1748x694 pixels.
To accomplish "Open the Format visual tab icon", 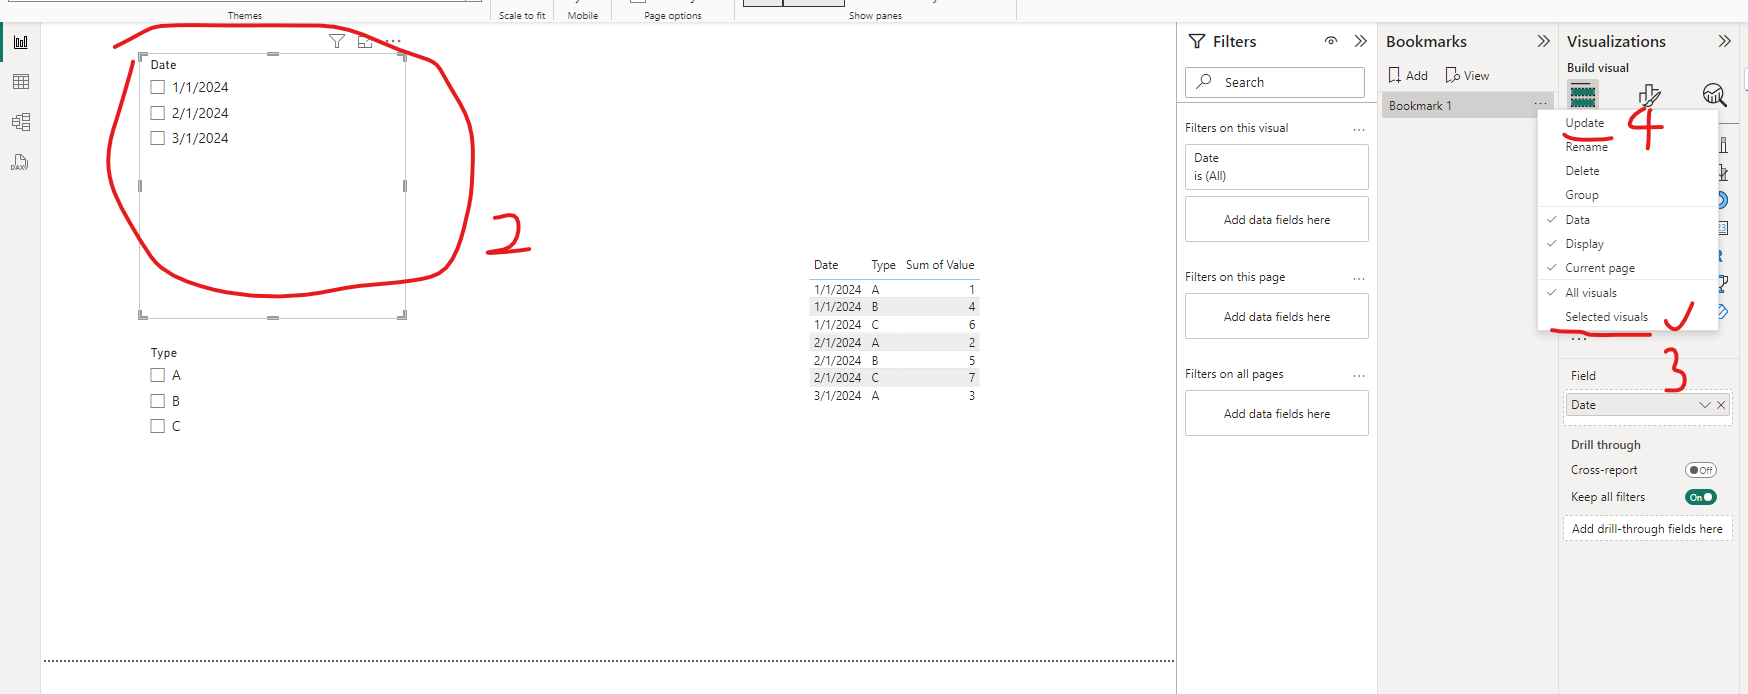I will click(x=1649, y=95).
